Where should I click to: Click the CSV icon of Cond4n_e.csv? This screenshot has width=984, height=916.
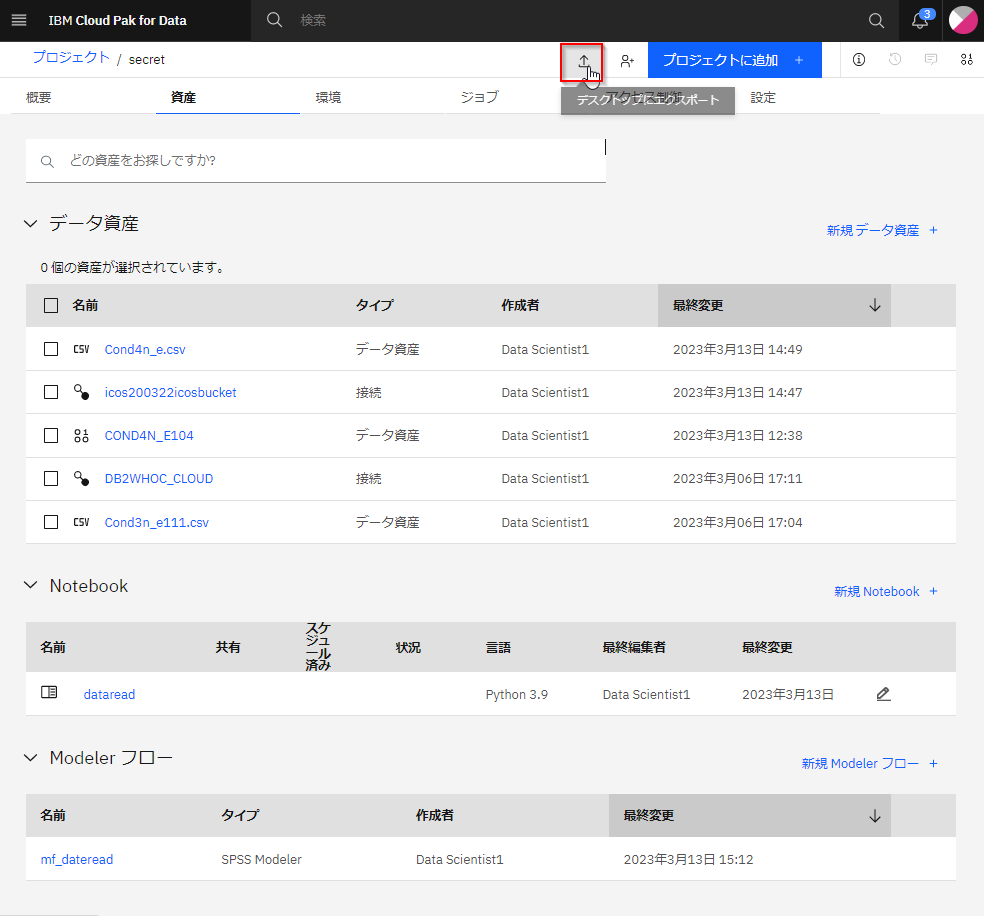(x=81, y=349)
